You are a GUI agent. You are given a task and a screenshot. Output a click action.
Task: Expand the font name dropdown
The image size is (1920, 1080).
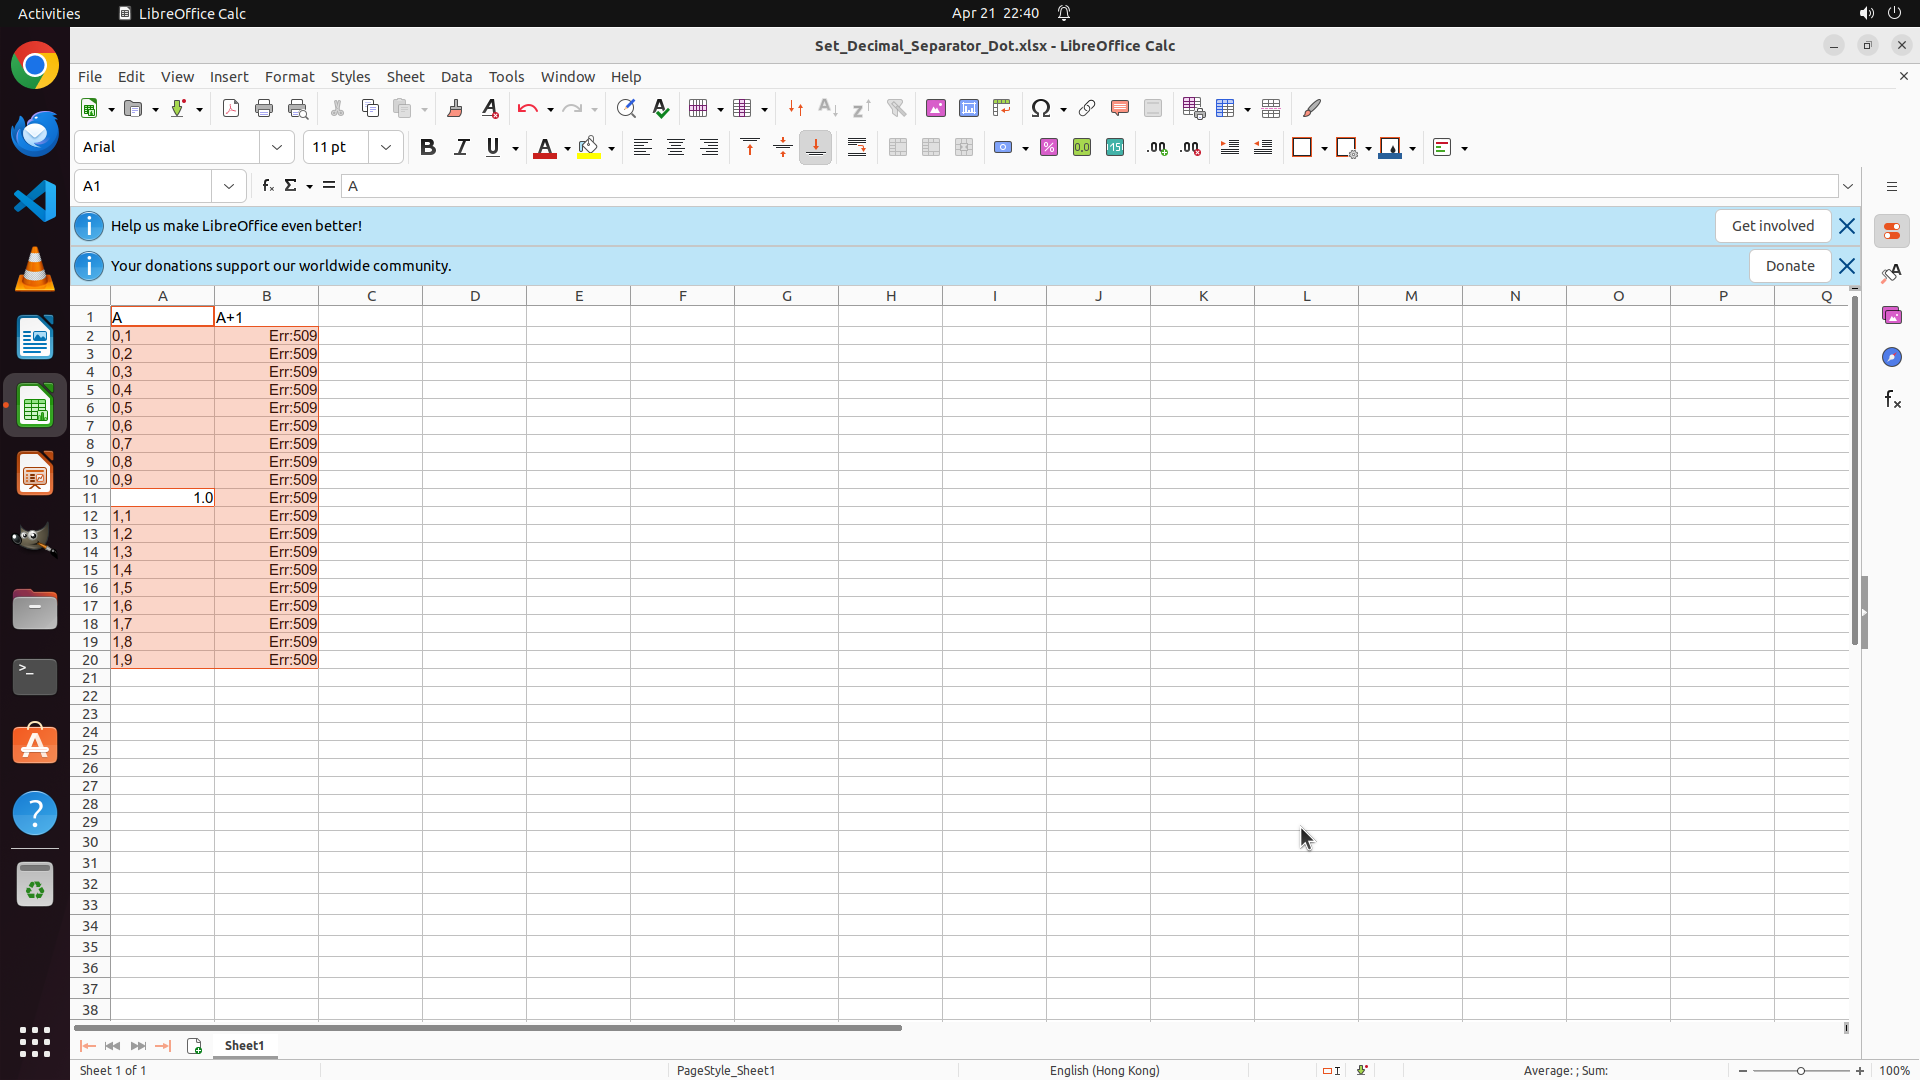click(277, 148)
